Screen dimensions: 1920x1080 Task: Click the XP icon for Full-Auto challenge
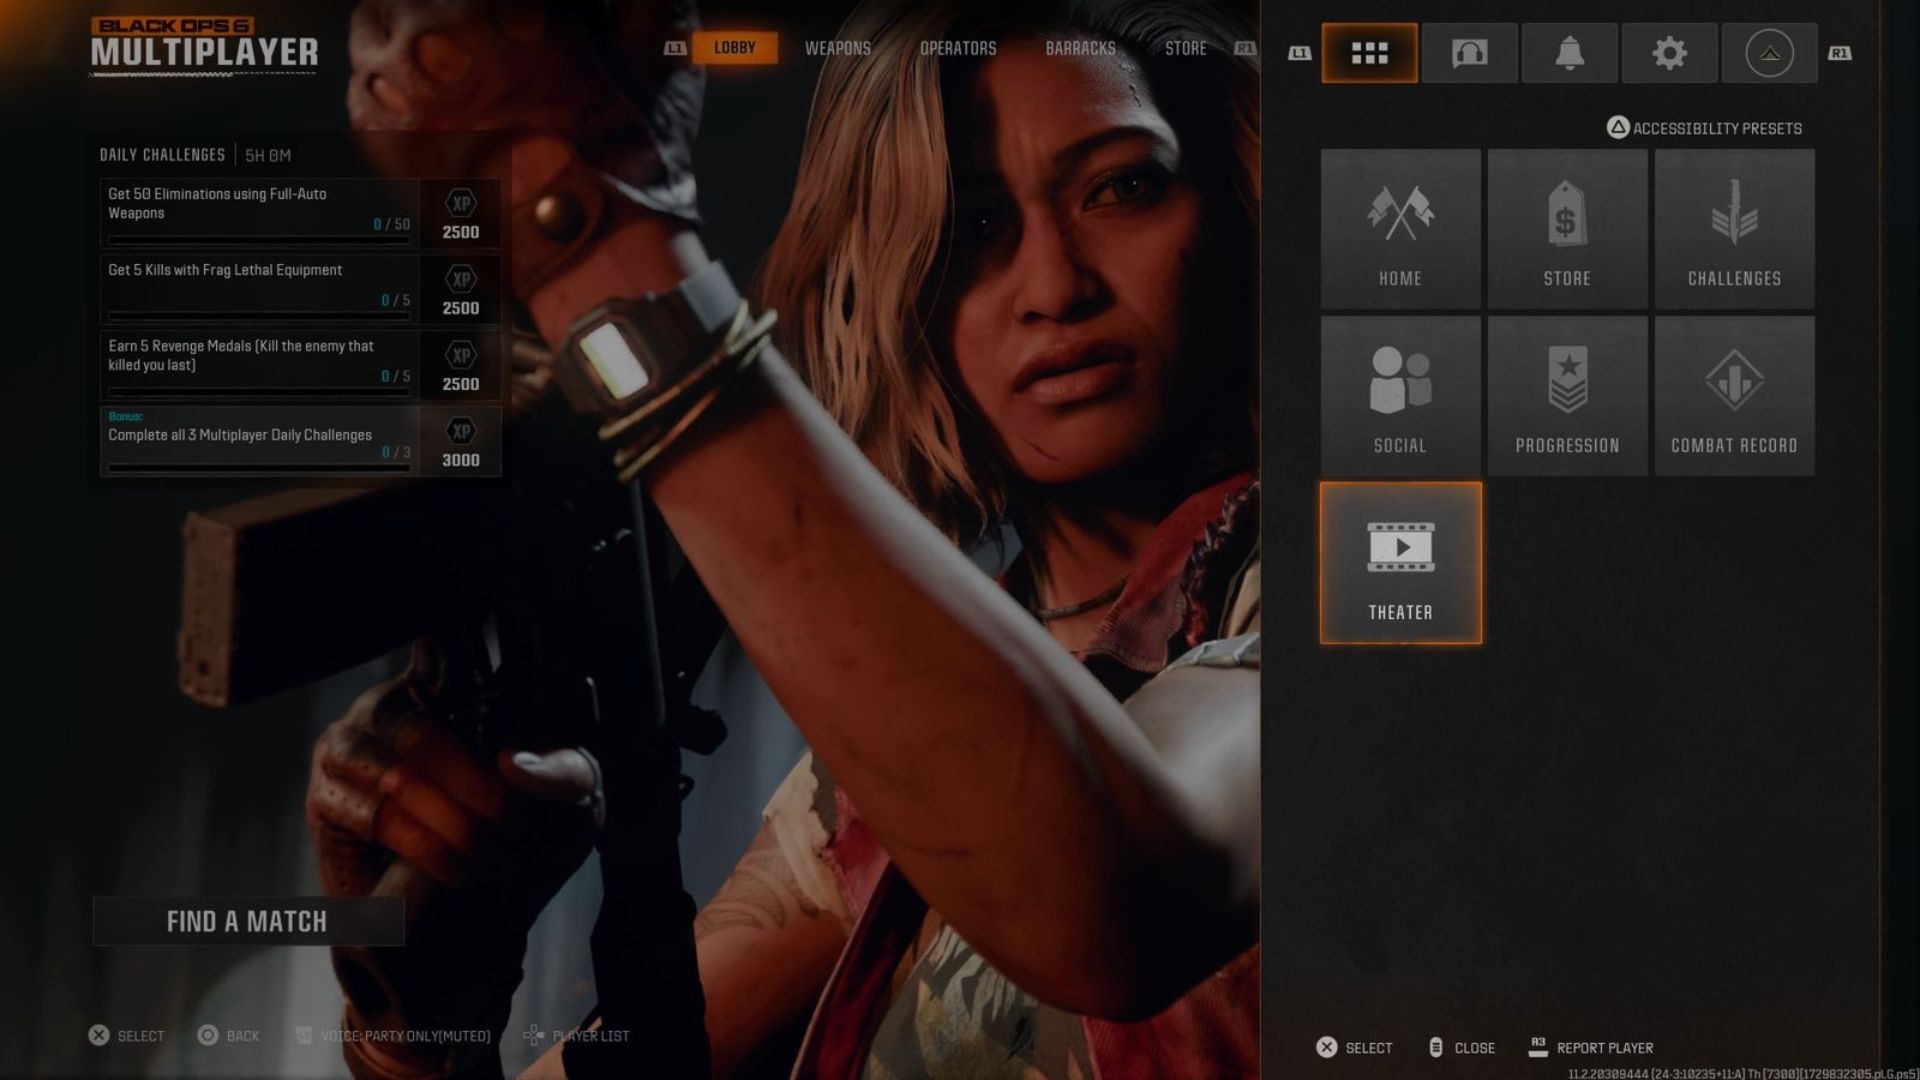[x=461, y=203]
